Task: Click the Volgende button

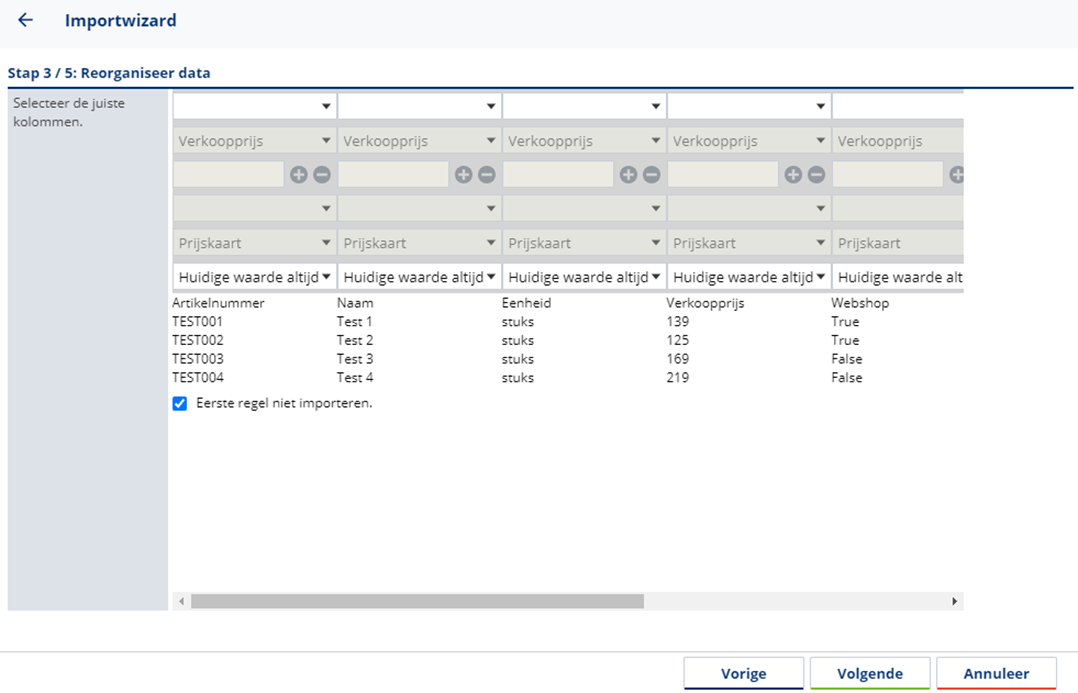Action: [870, 674]
